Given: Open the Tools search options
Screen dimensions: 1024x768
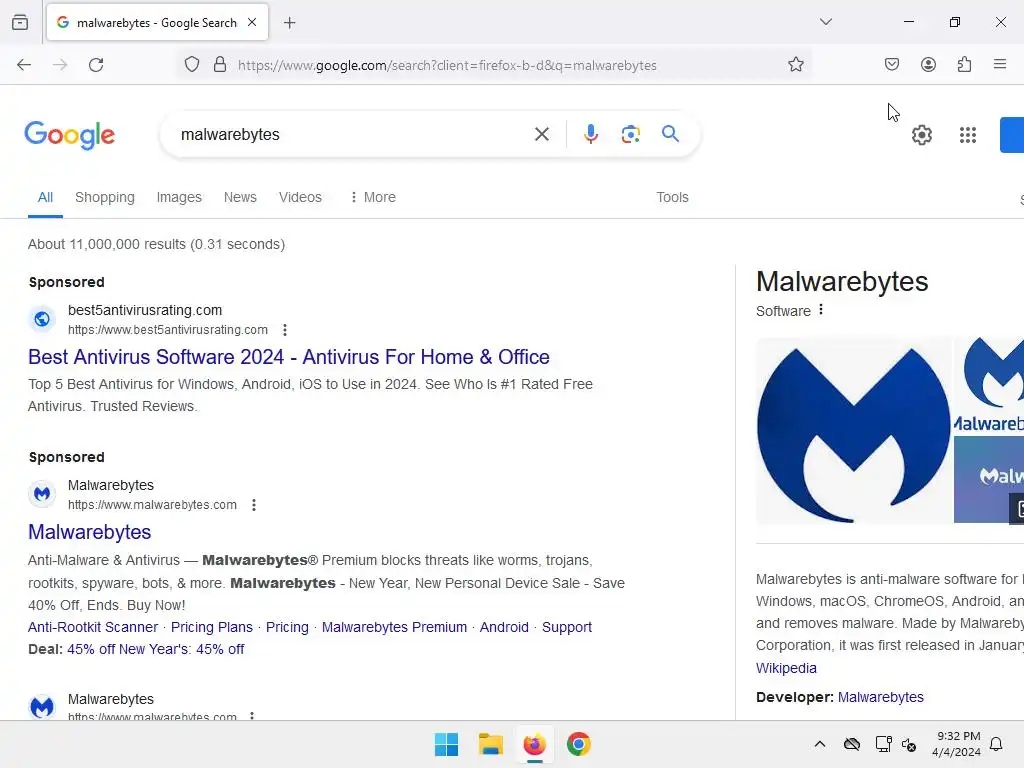Looking at the screenshot, I should pos(672,197).
